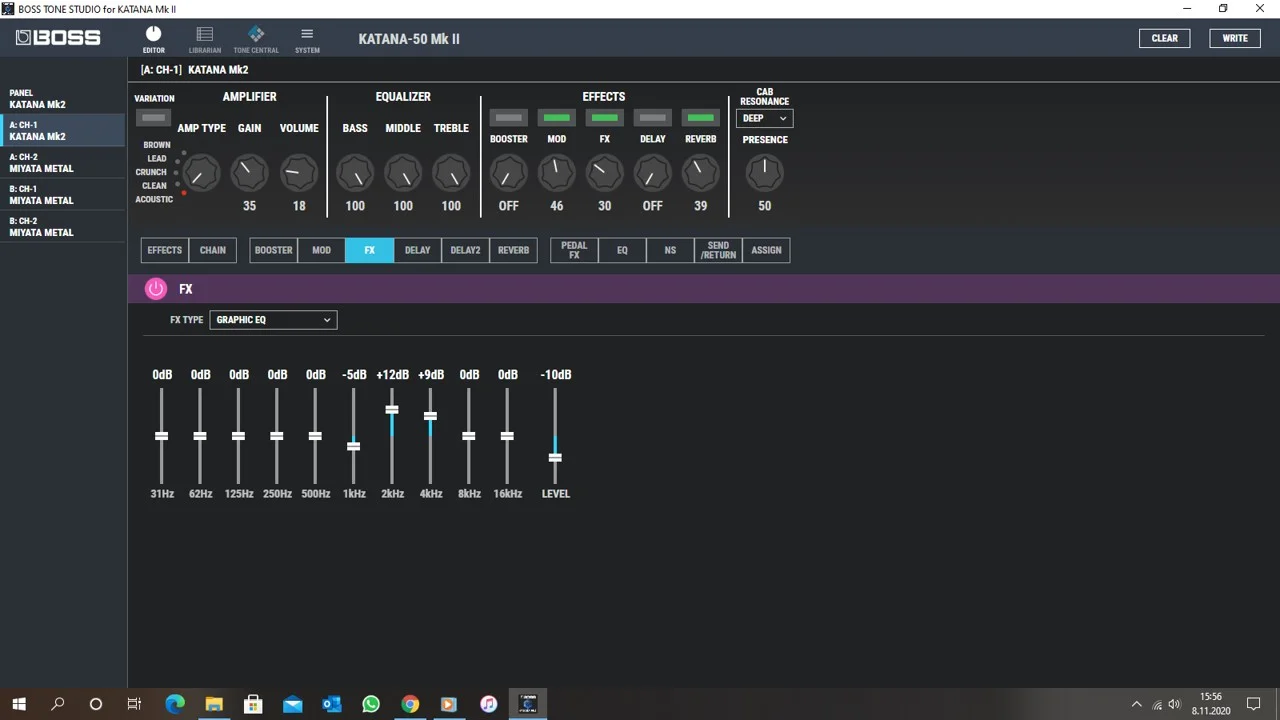The width and height of the screenshot is (1280, 720).
Task: Open the NS noise suppressor tab
Action: pyautogui.click(x=670, y=250)
